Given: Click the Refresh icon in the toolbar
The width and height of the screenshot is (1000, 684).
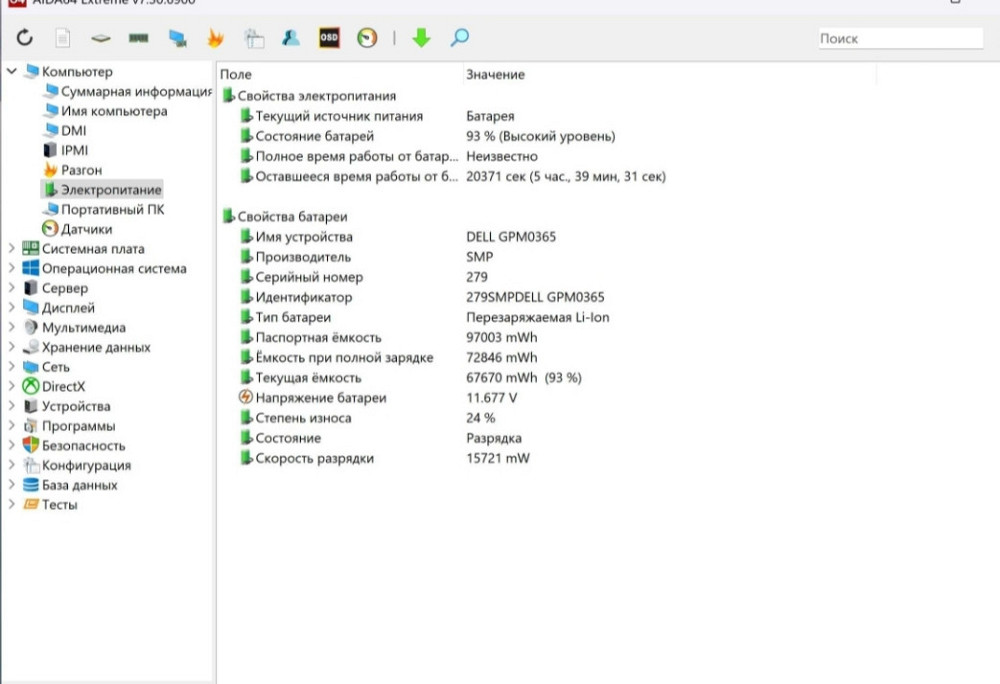Looking at the screenshot, I should tap(22, 38).
